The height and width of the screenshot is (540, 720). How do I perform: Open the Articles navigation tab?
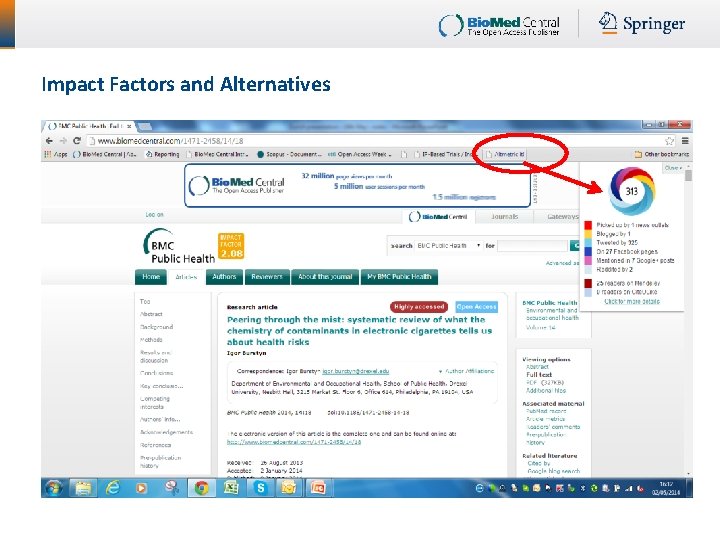pos(186,277)
